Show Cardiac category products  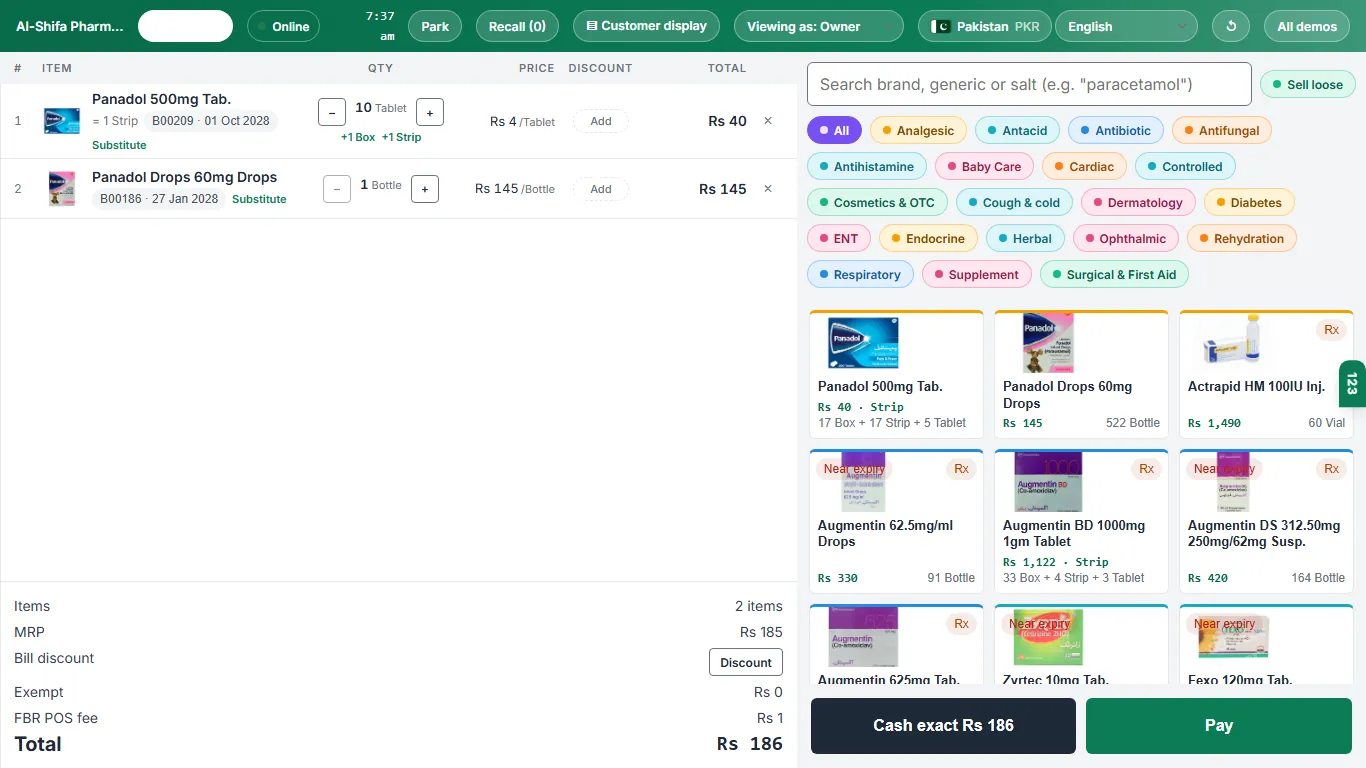(1084, 166)
